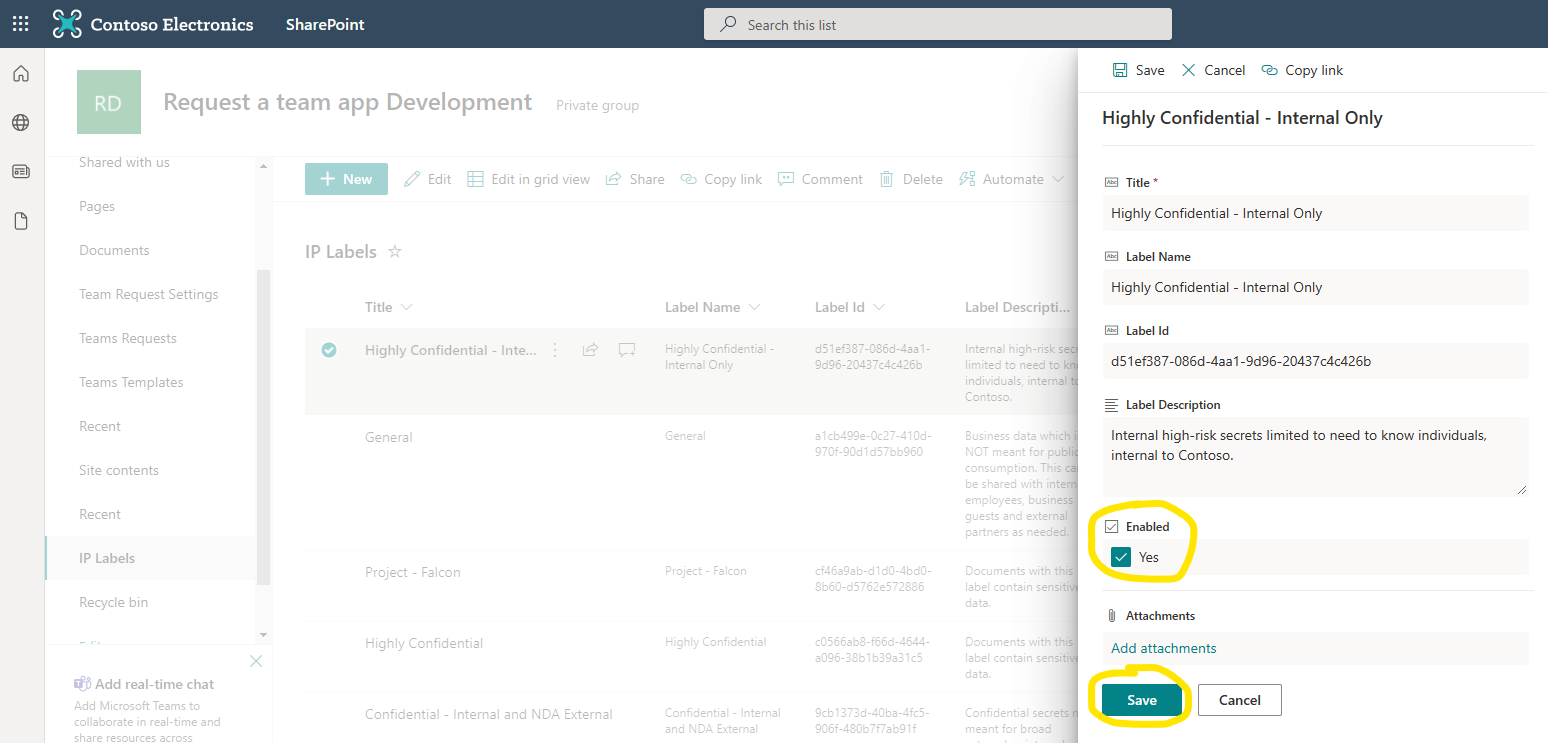
Task: Open the page file icon in left rail
Action: (21, 221)
